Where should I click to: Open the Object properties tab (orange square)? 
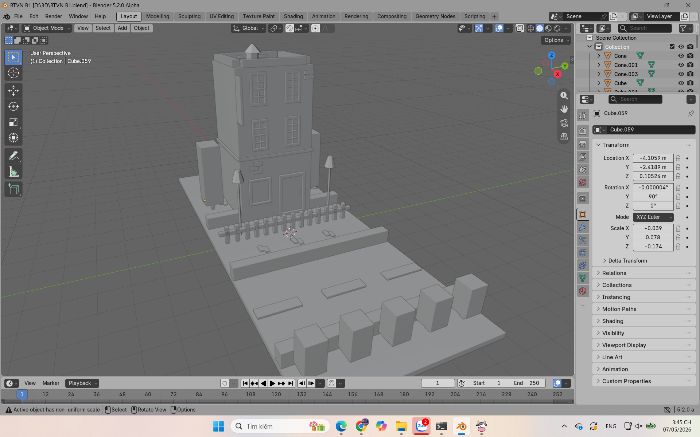[583, 215]
